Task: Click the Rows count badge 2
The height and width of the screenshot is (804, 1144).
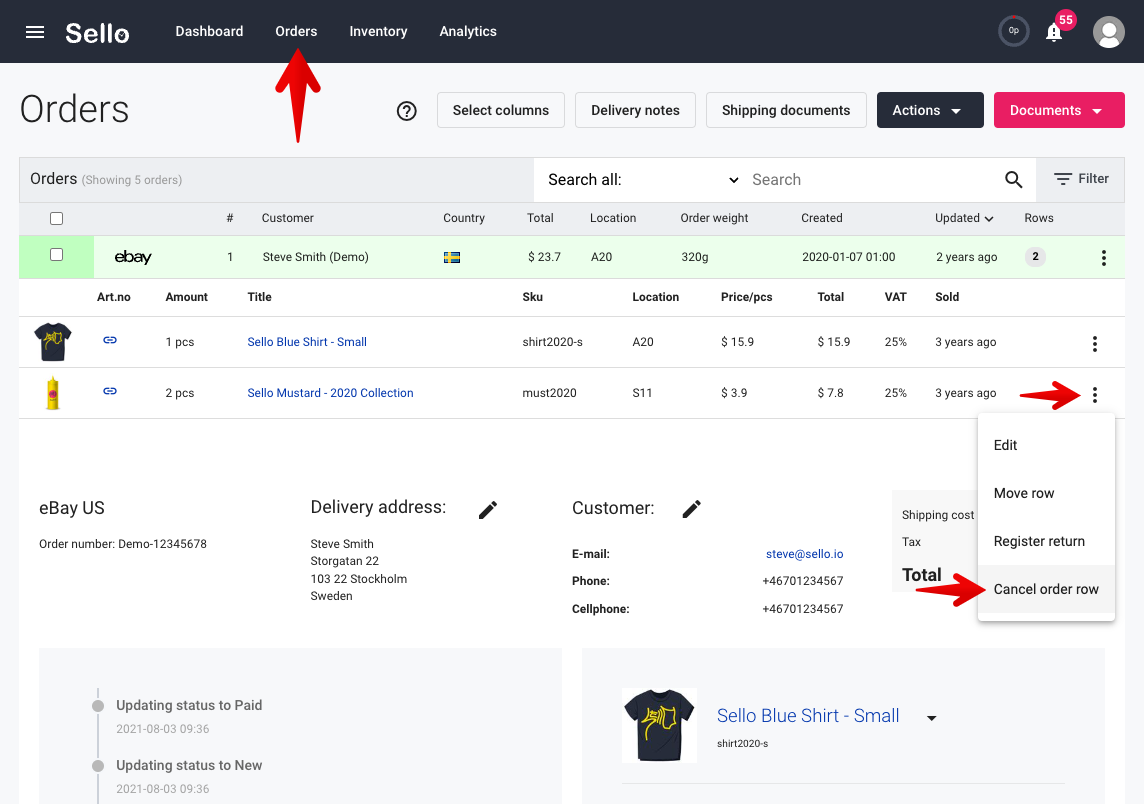Action: tap(1035, 257)
